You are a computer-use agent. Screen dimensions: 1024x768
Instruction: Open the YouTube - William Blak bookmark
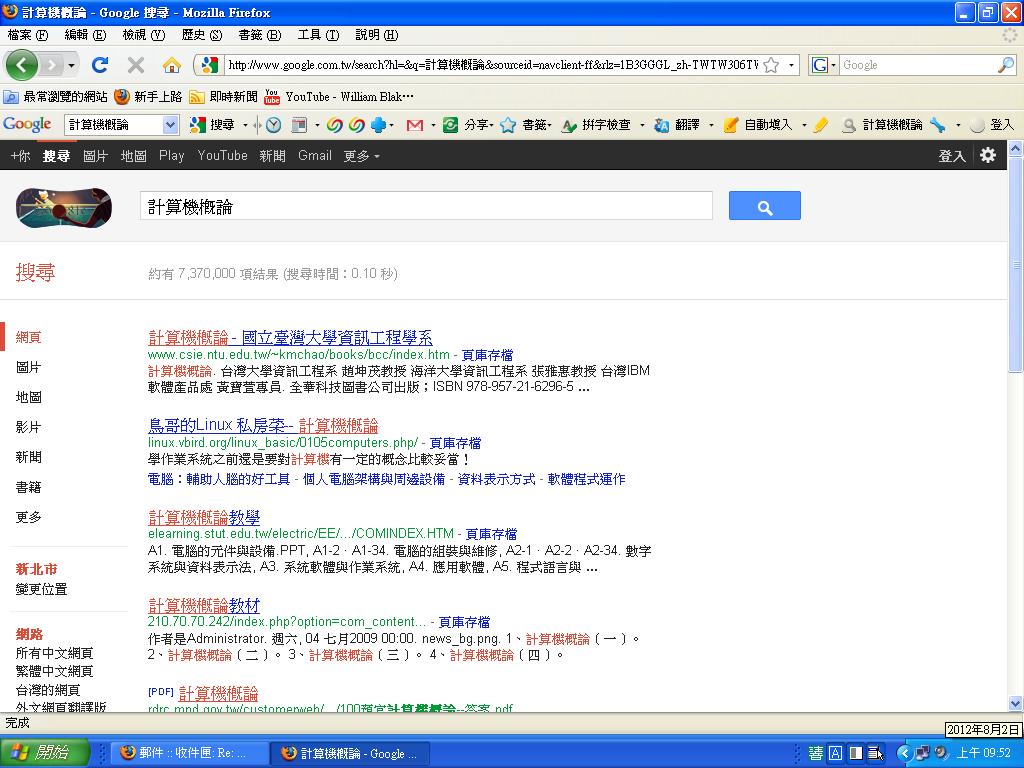(339, 97)
